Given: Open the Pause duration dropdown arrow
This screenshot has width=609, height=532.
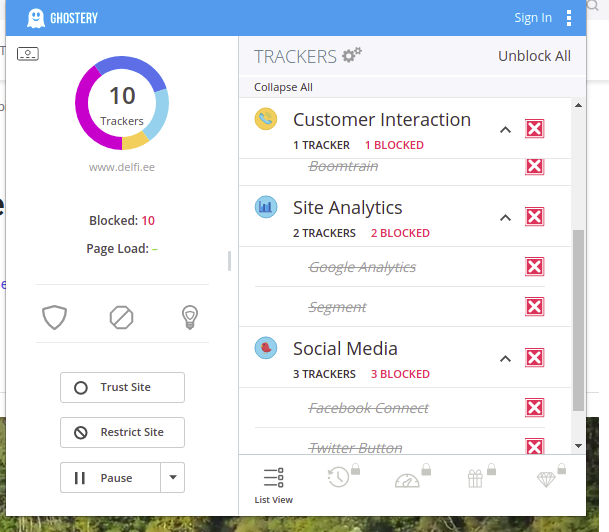Looking at the screenshot, I should click(x=173, y=477).
